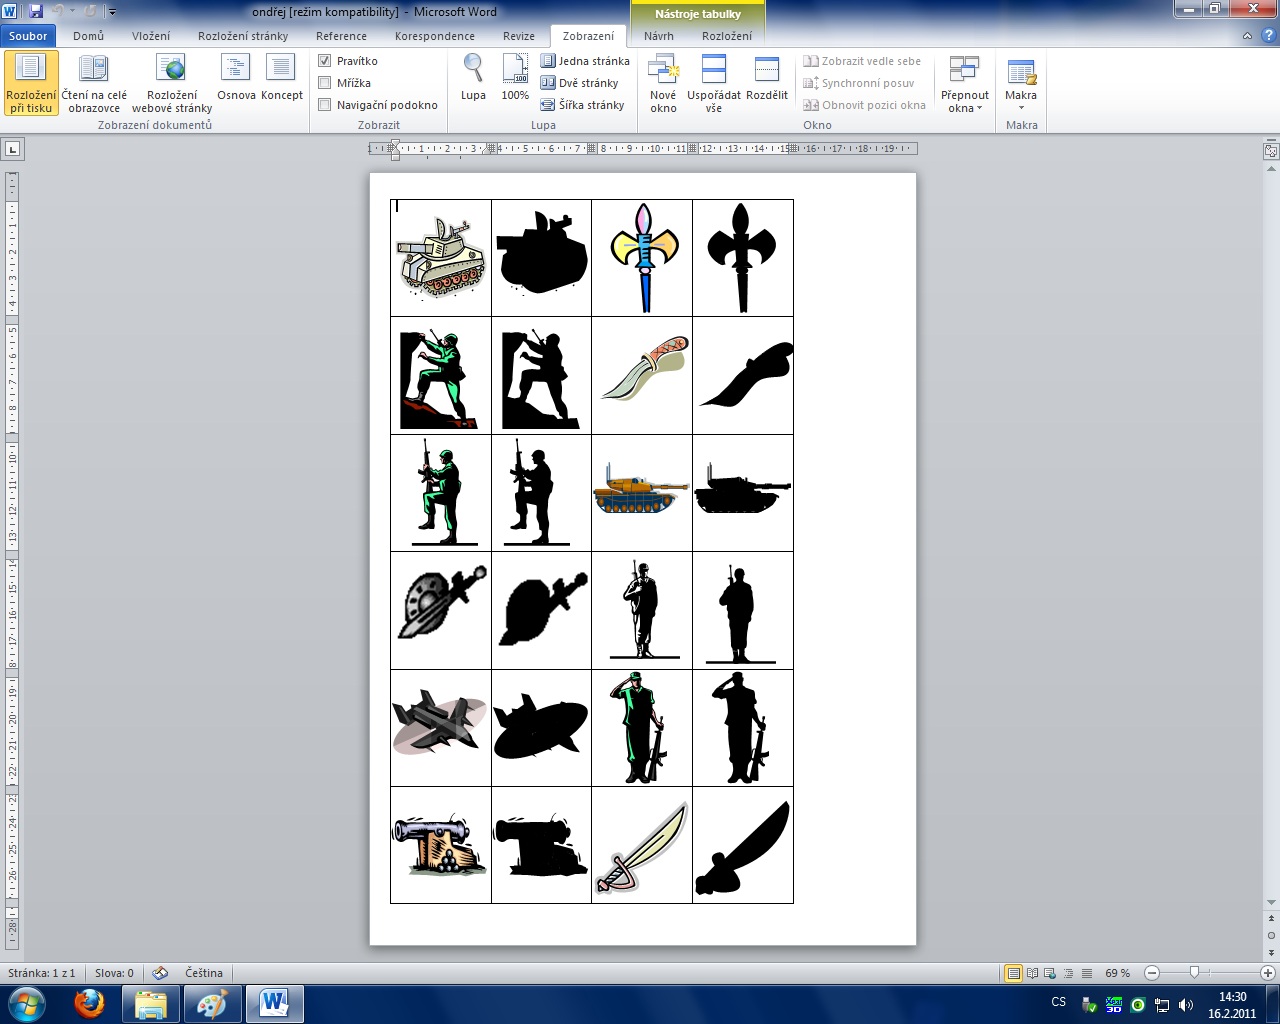Open Windows Explorer from the taskbar
The image size is (1280, 1024).
pos(151,1004)
